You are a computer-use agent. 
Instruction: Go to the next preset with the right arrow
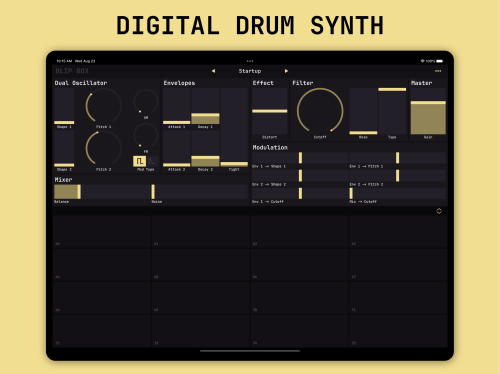click(x=286, y=71)
